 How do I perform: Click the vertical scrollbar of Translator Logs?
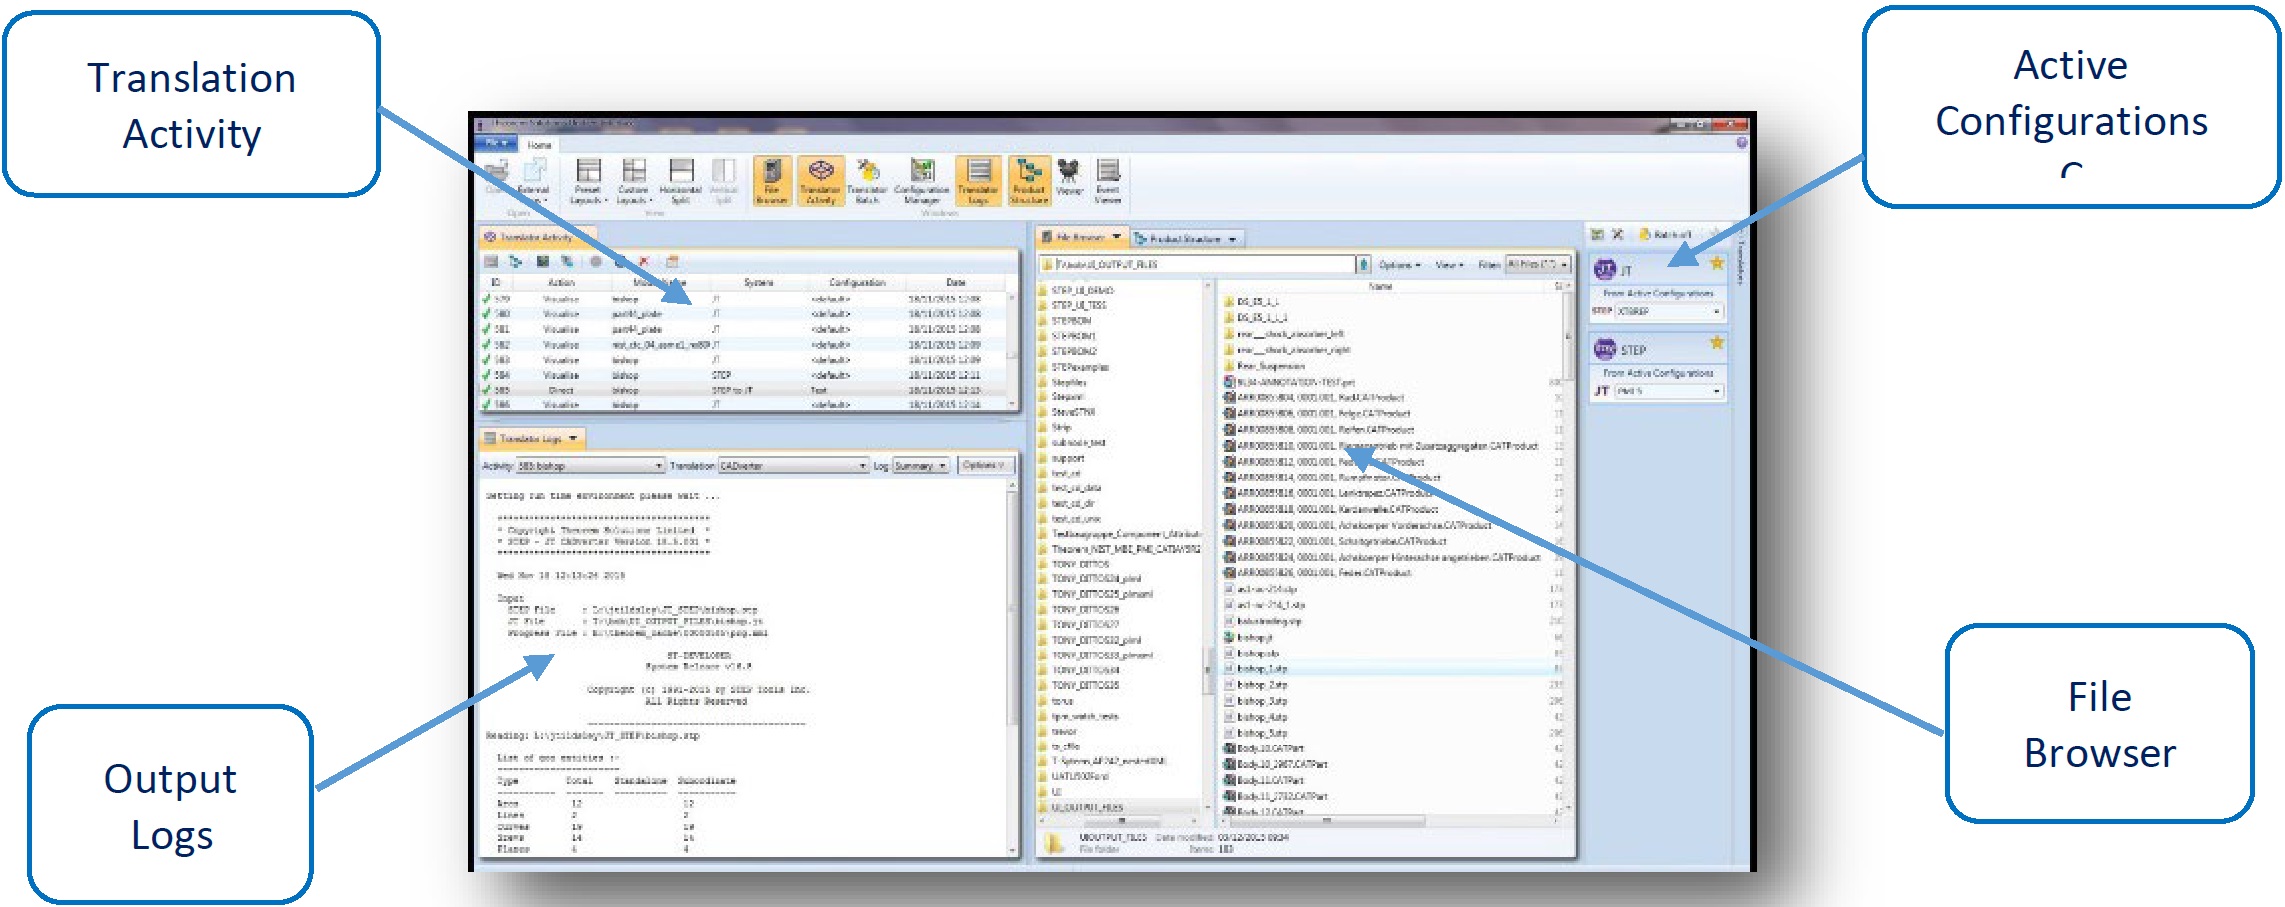pyautogui.click(x=1012, y=668)
